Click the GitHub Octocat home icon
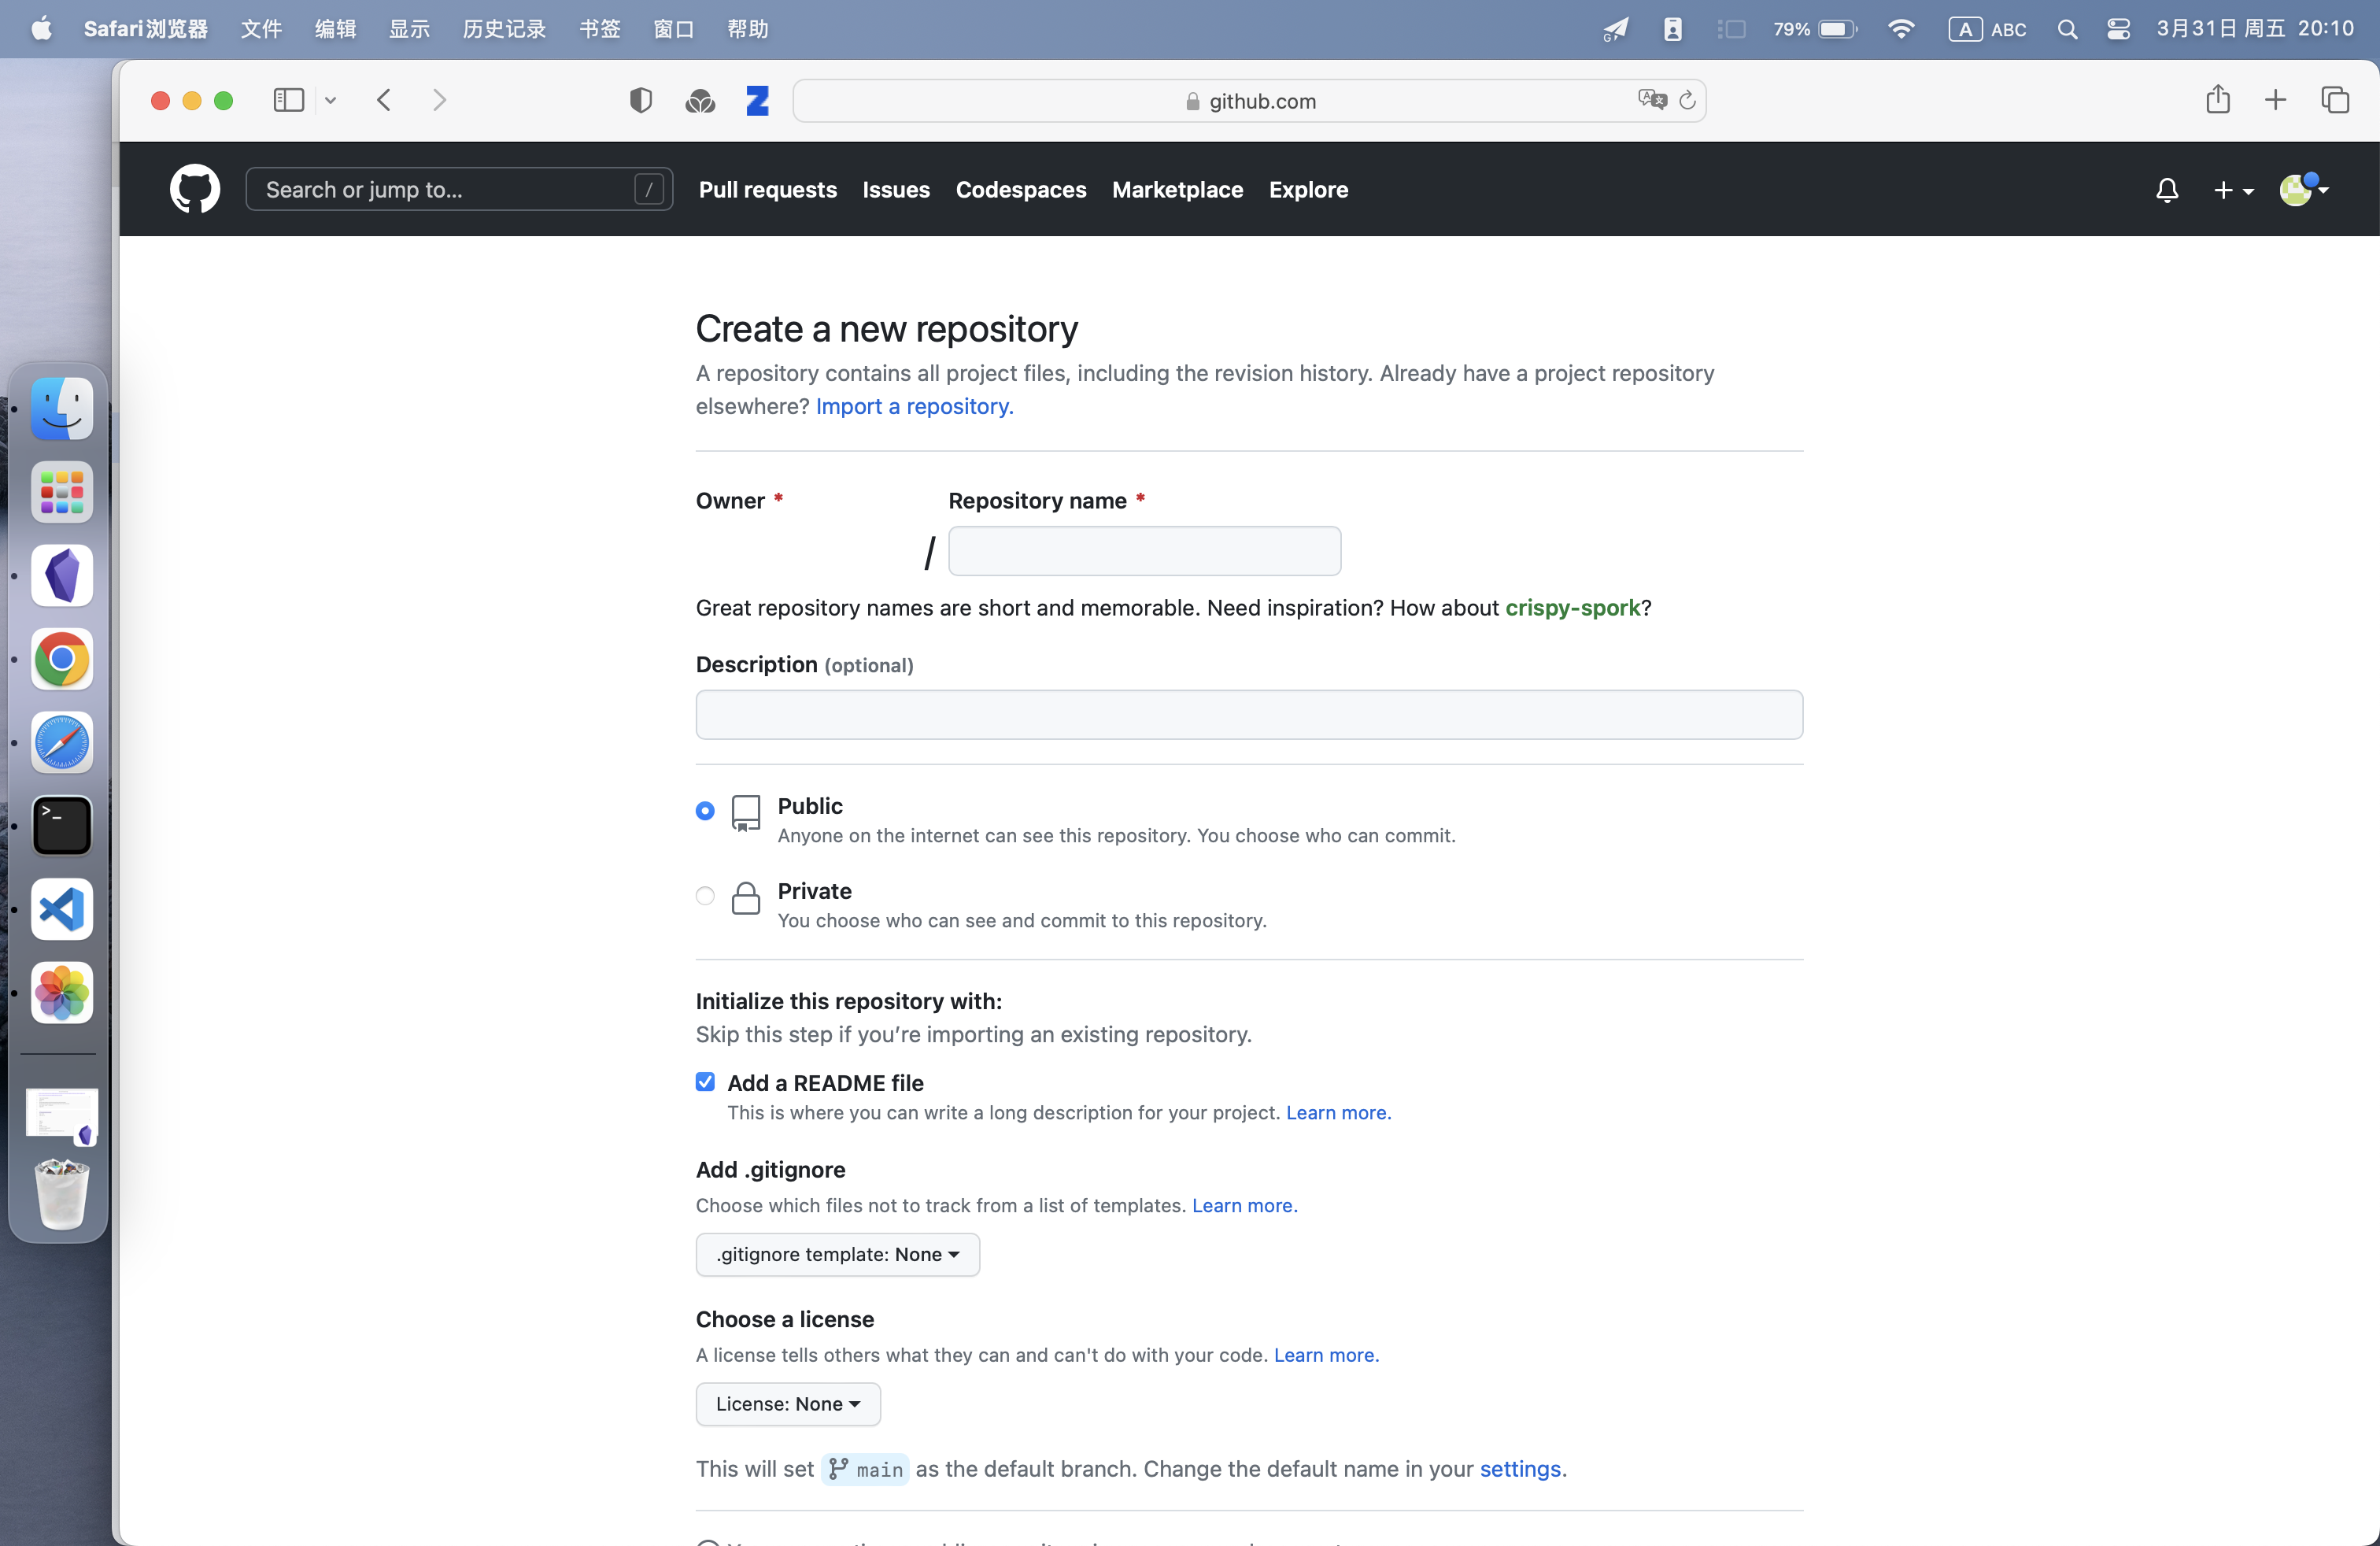Image resolution: width=2380 pixels, height=1546 pixels. point(196,189)
